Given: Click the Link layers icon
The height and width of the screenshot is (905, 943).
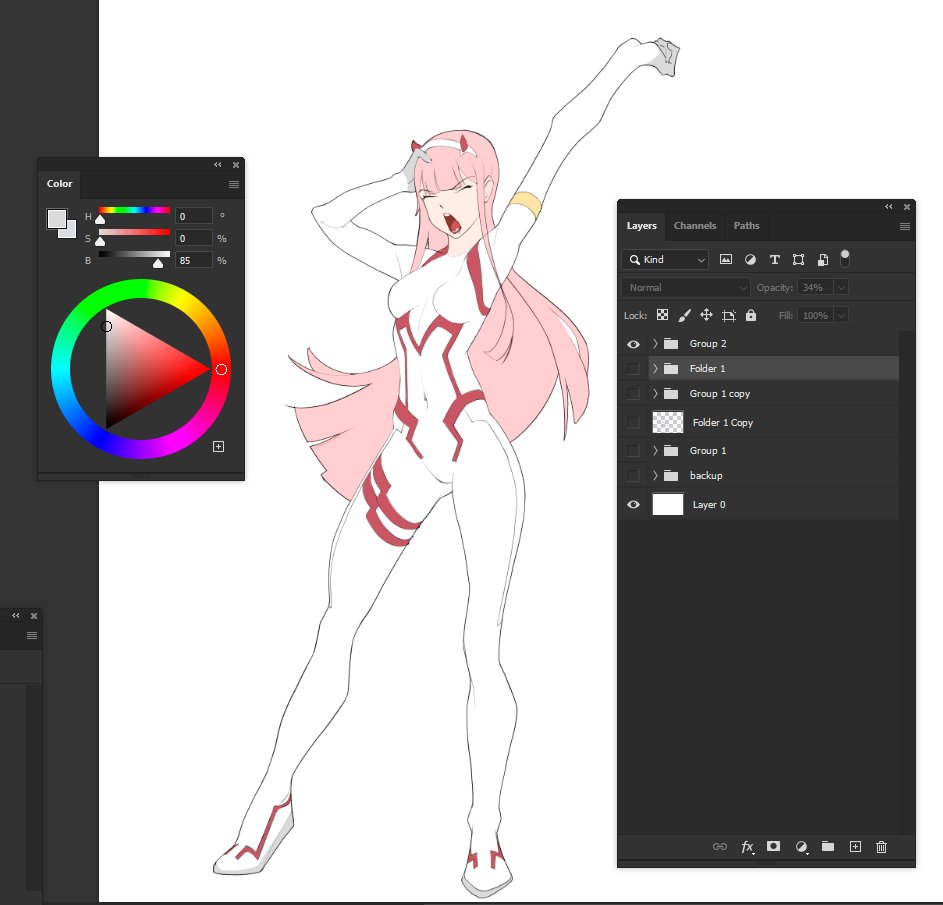Looking at the screenshot, I should [x=720, y=846].
